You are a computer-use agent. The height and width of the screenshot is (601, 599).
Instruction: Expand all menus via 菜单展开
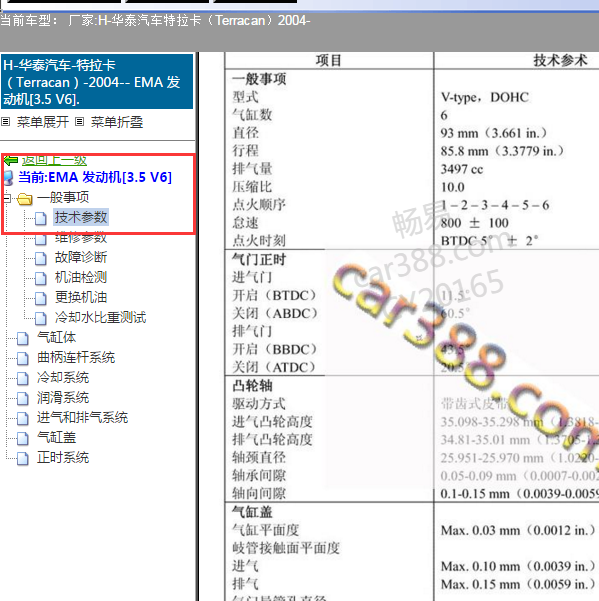click(x=43, y=122)
